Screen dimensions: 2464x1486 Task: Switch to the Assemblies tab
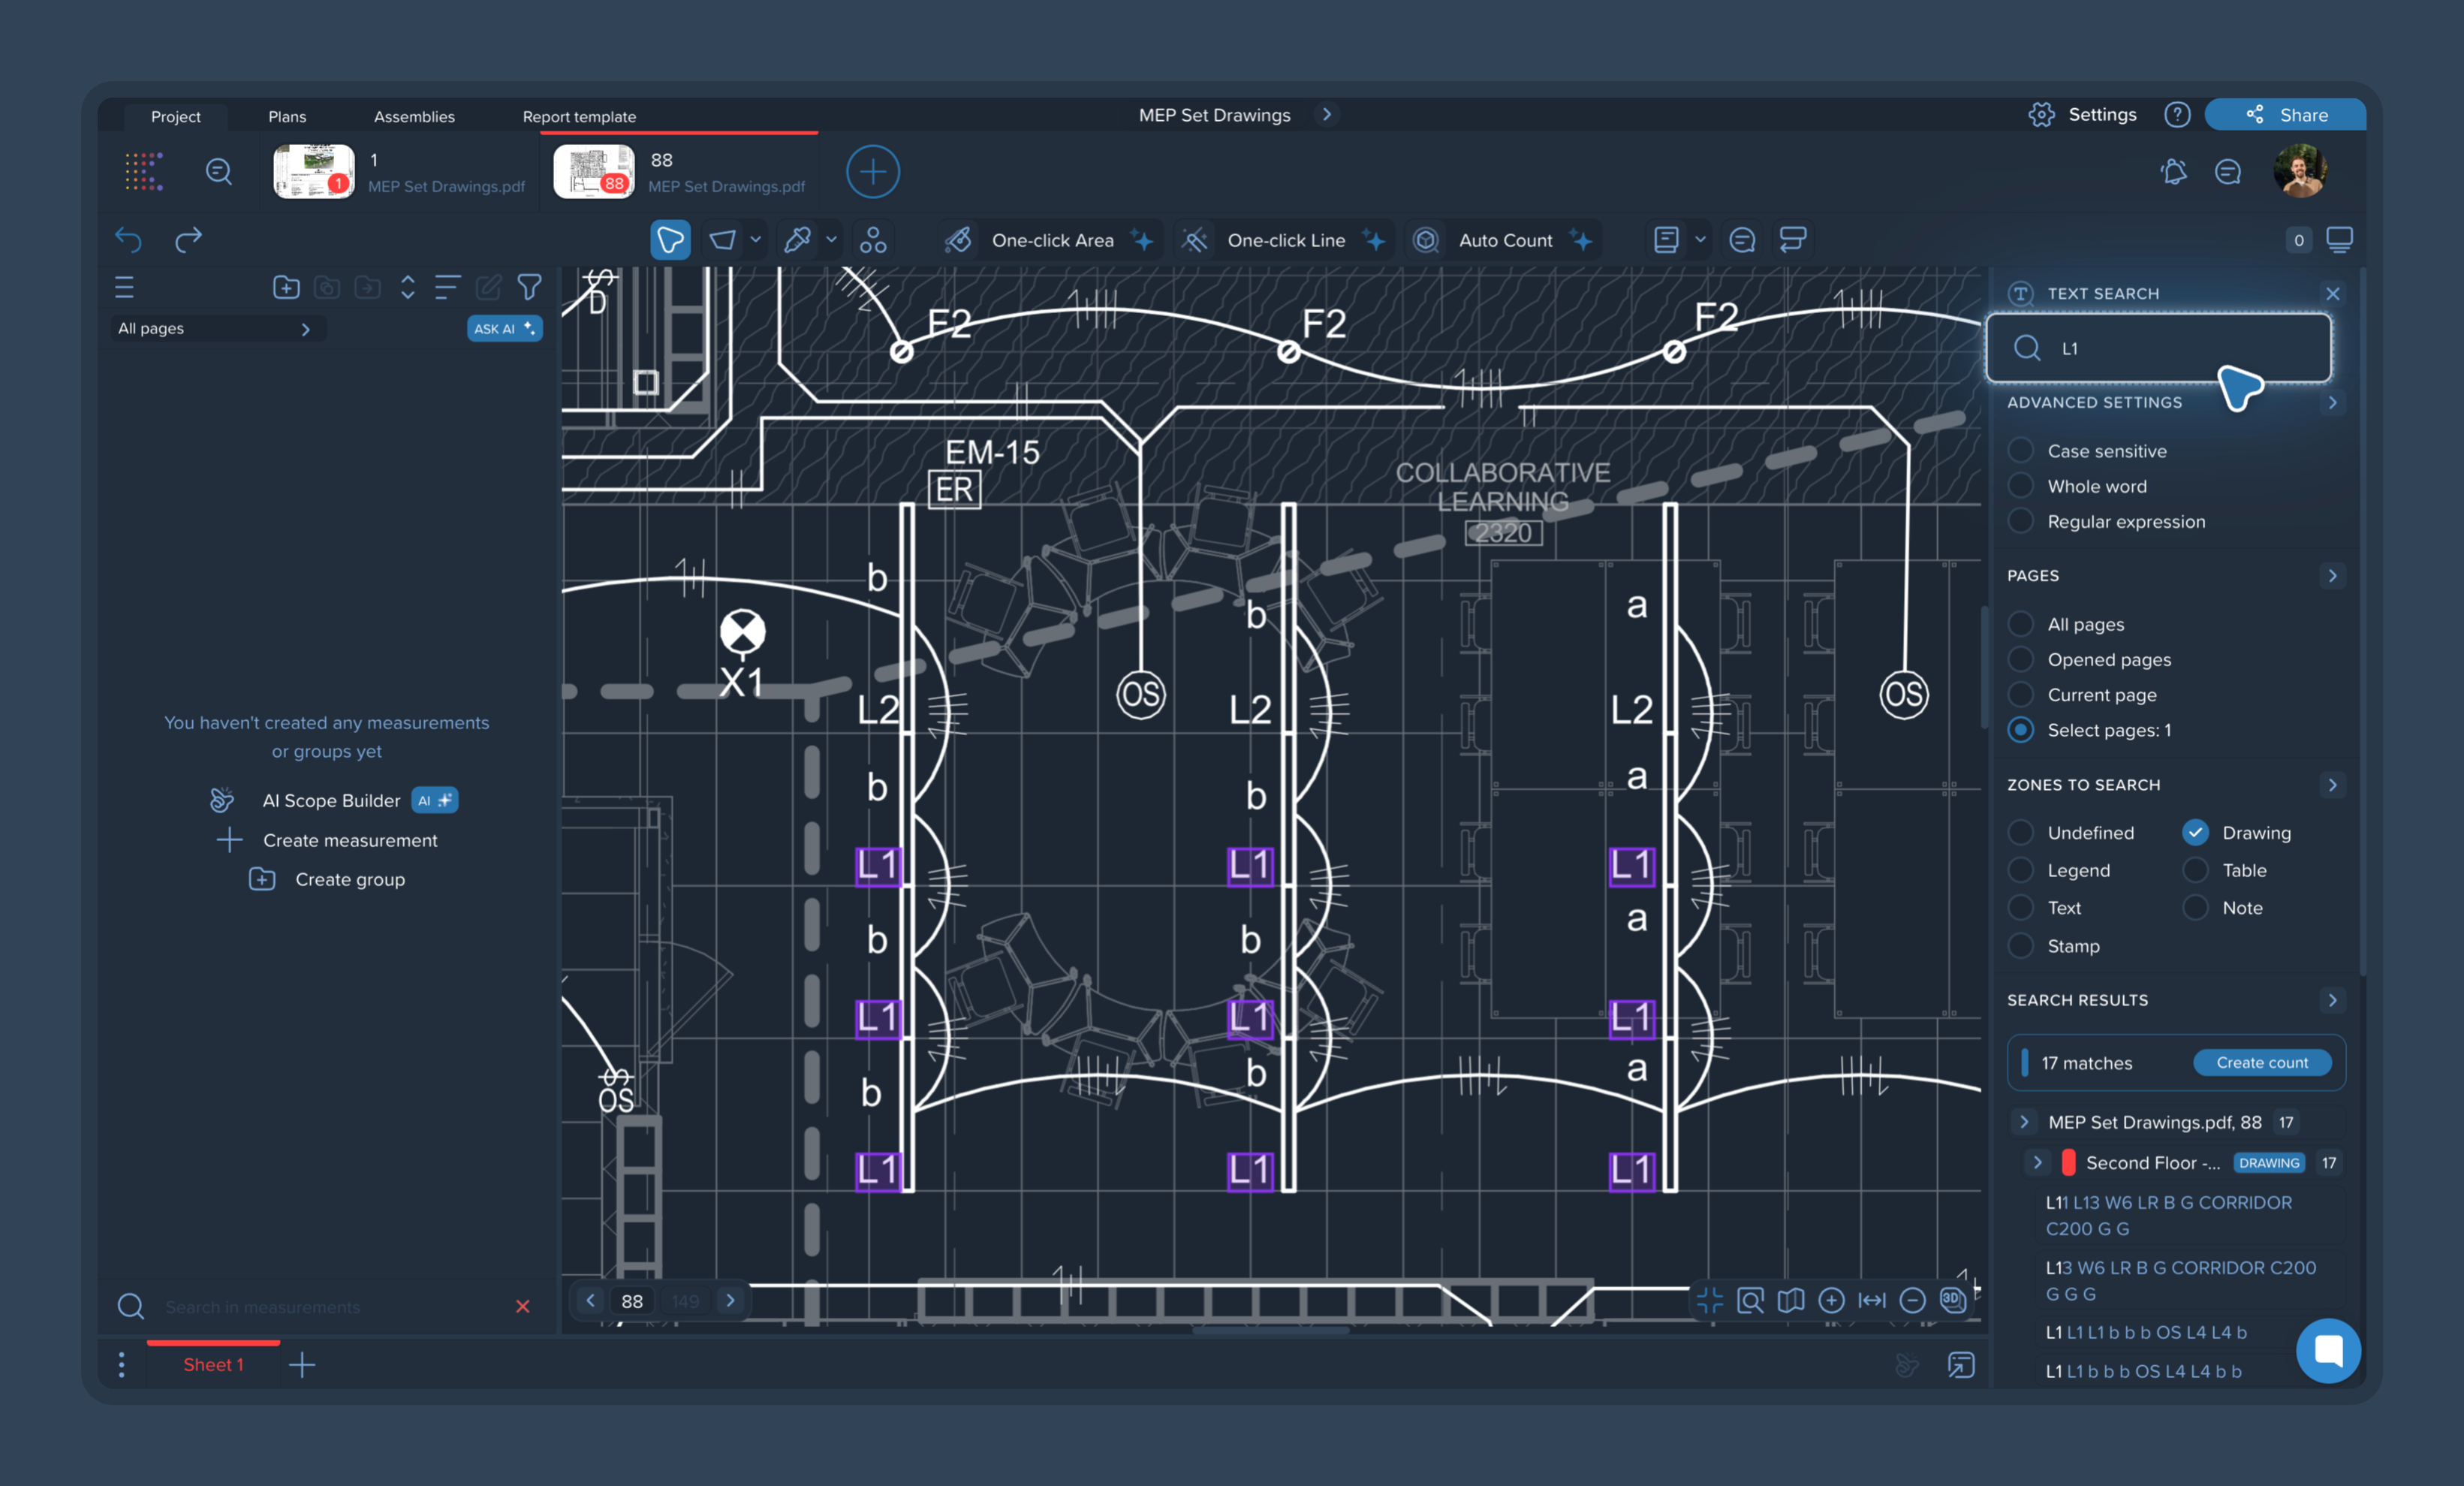click(414, 117)
